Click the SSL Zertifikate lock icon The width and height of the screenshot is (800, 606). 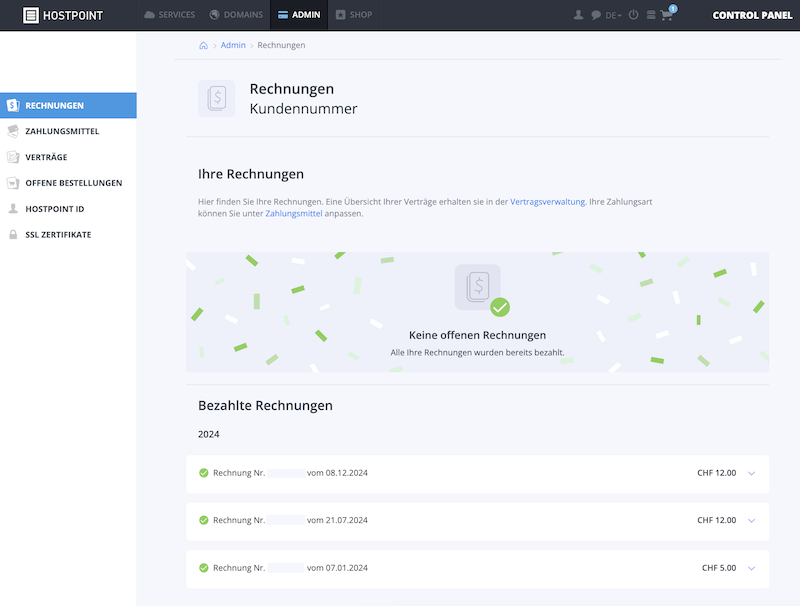pos(13,235)
